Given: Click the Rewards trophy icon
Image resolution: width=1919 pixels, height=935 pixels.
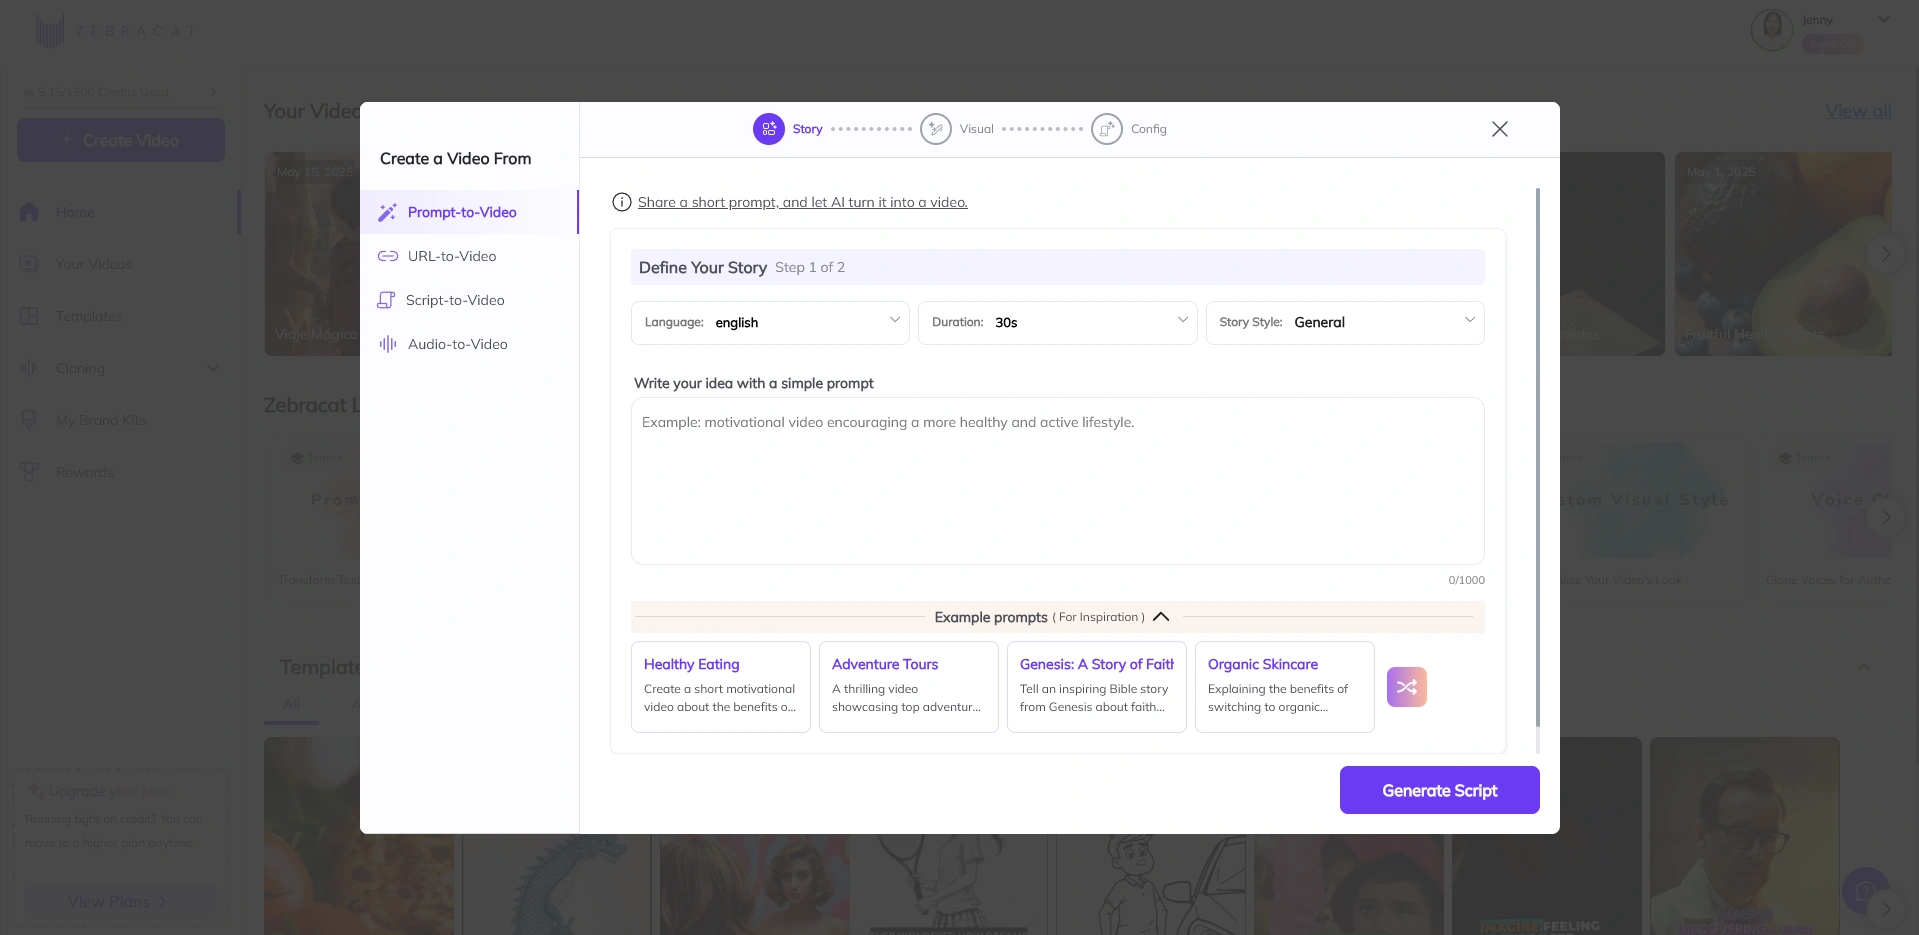Looking at the screenshot, I should click(29, 472).
